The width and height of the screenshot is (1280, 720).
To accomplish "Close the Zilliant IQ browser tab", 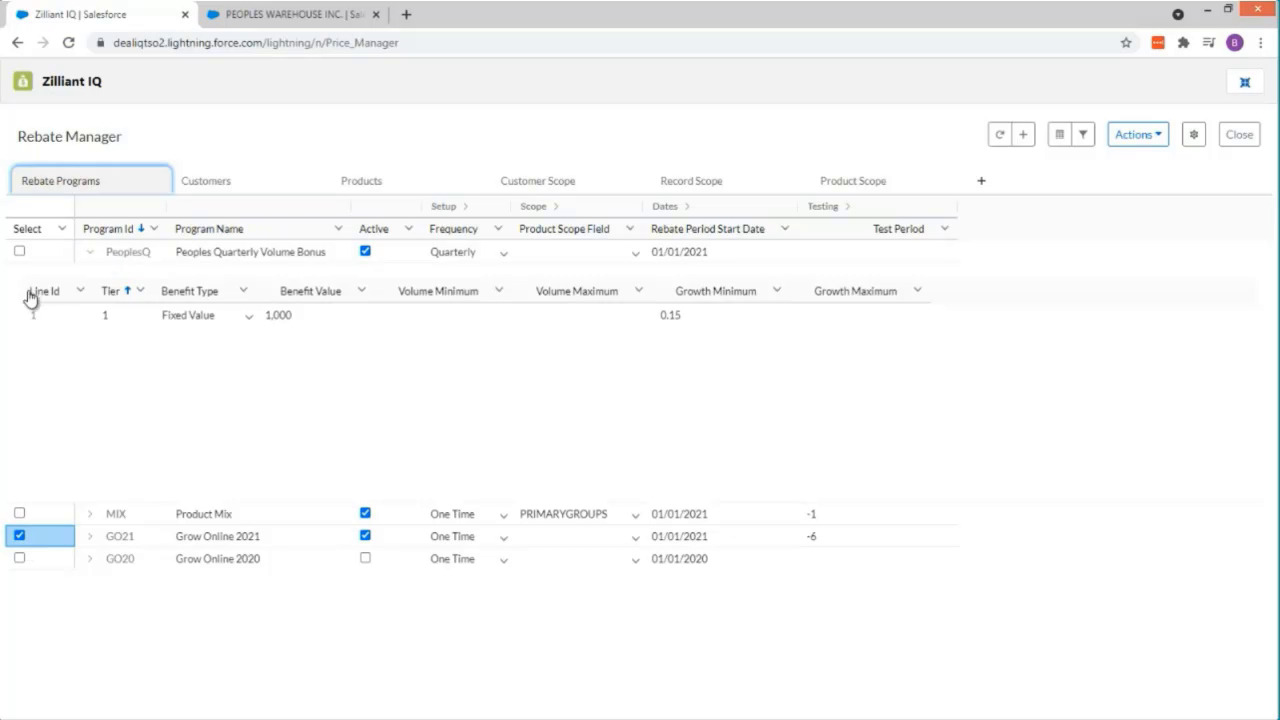I will (185, 15).
